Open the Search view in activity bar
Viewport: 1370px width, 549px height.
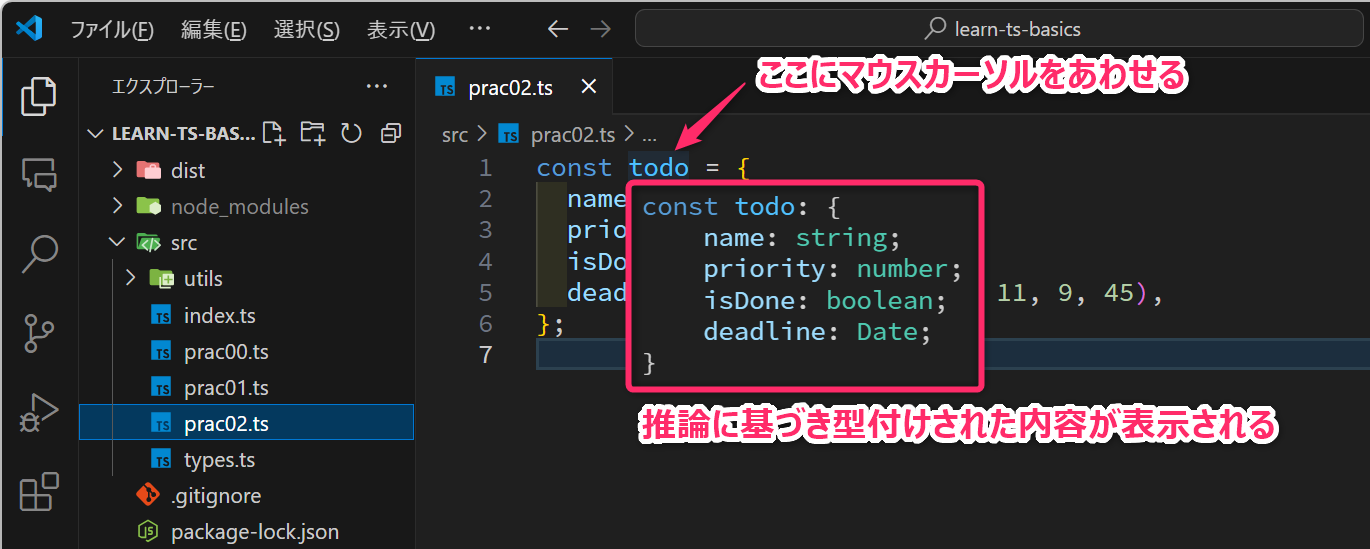(39, 254)
